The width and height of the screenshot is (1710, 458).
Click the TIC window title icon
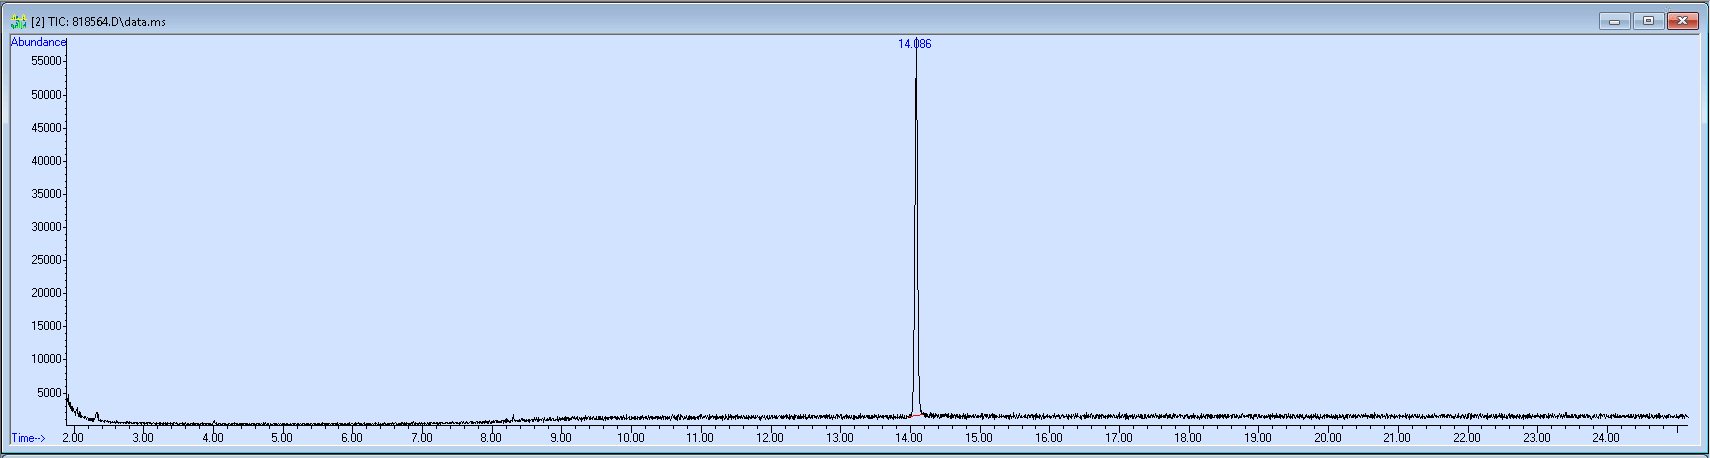18,21
